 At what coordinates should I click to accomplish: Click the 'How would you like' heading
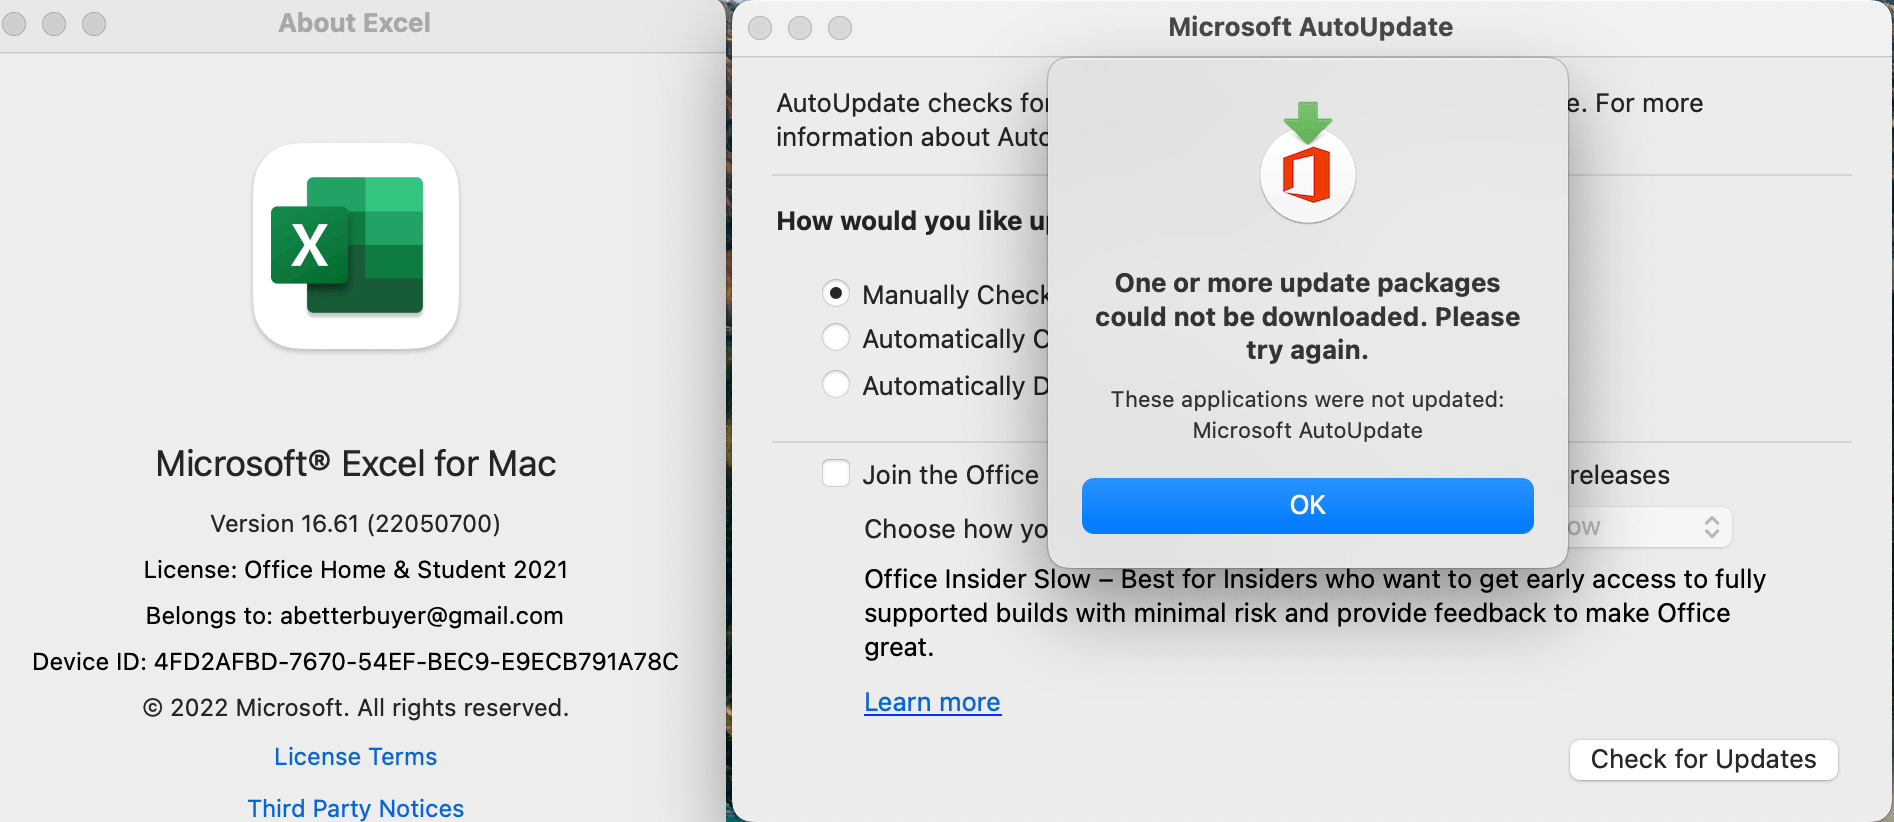[913, 221]
